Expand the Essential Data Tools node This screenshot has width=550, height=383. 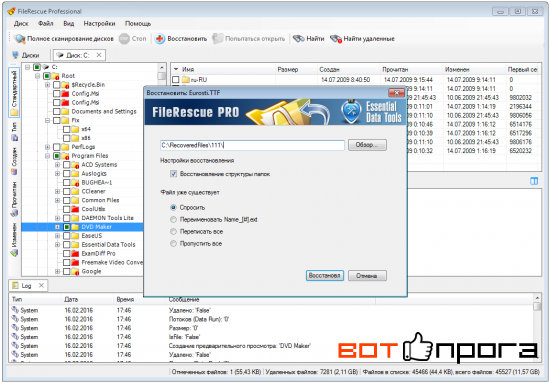point(57,245)
